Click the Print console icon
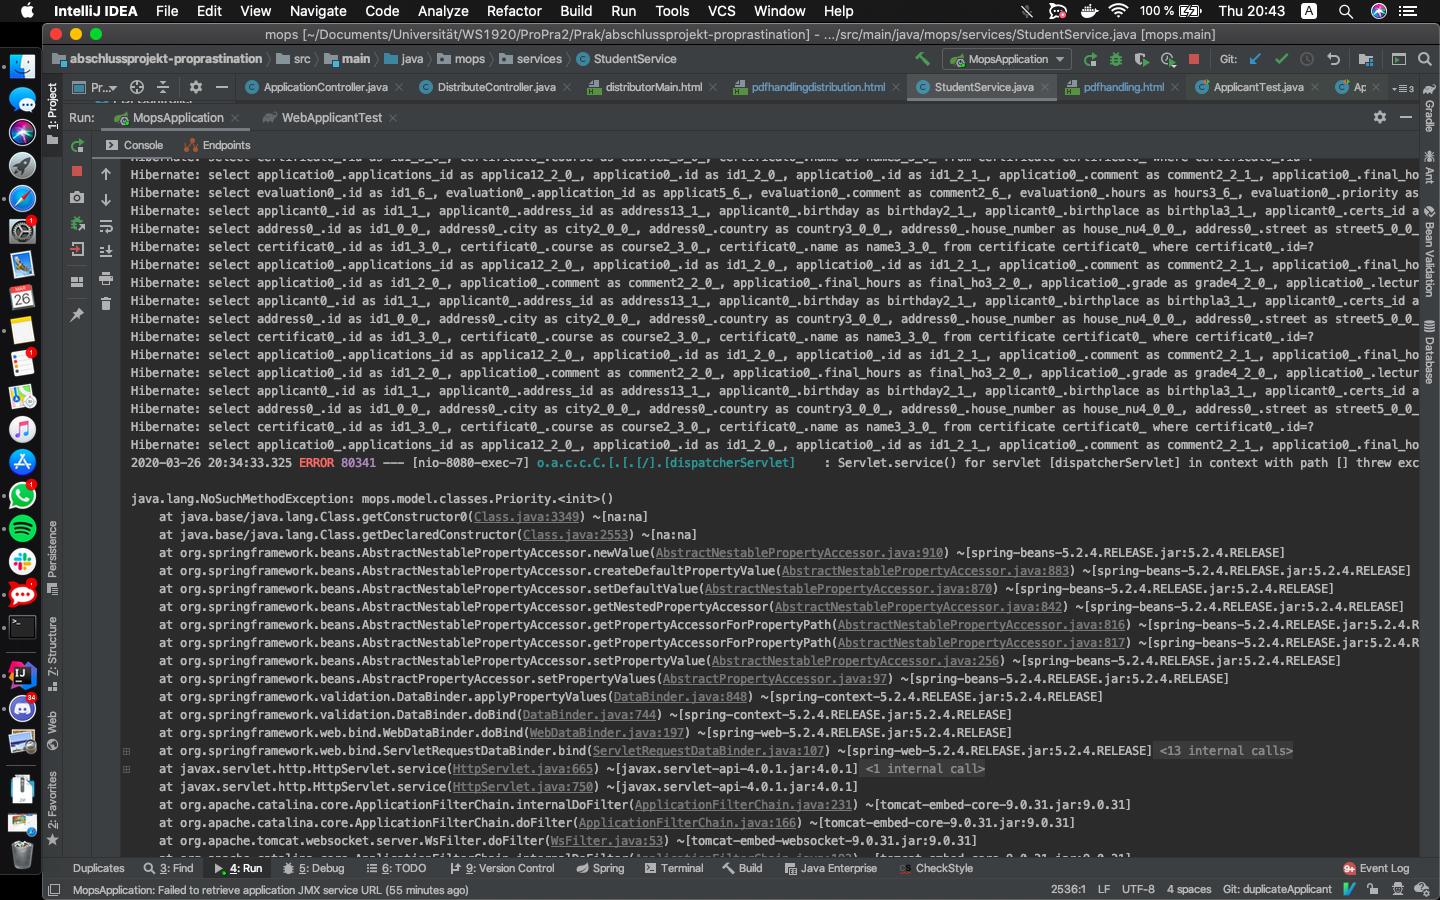Image resolution: width=1440 pixels, height=900 pixels. tap(106, 278)
